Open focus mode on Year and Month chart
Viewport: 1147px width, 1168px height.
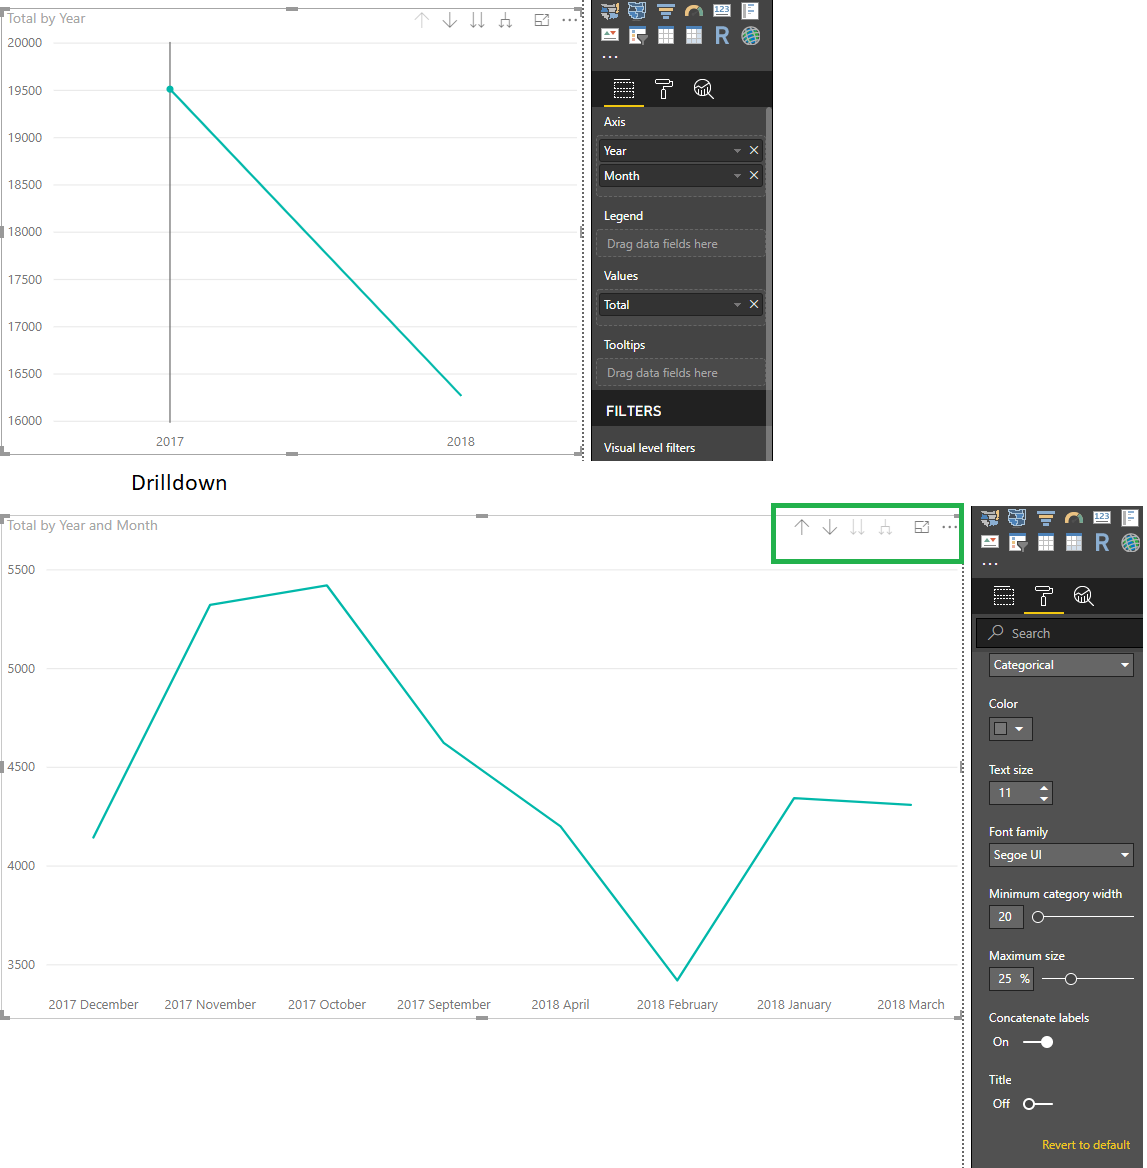tap(922, 527)
